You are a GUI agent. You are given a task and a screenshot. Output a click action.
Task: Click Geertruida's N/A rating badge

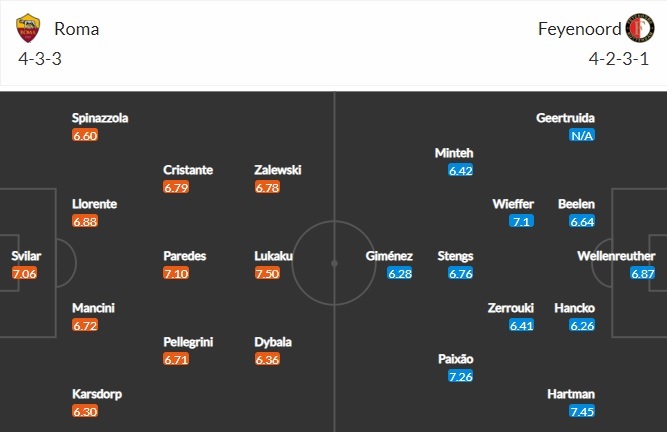pyautogui.click(x=581, y=135)
